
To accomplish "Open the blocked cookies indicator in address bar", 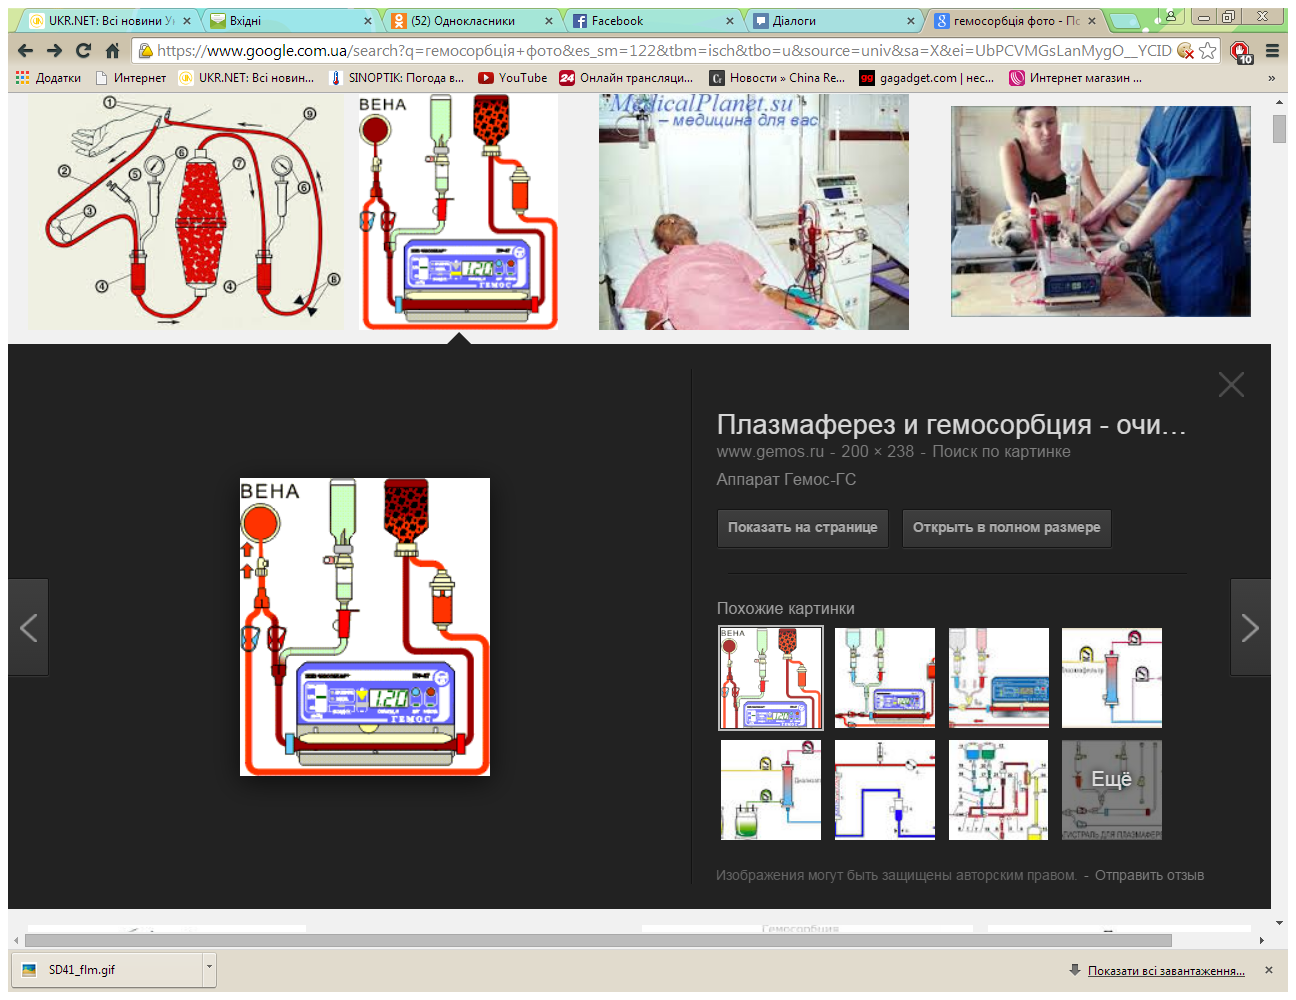I will click(1186, 50).
